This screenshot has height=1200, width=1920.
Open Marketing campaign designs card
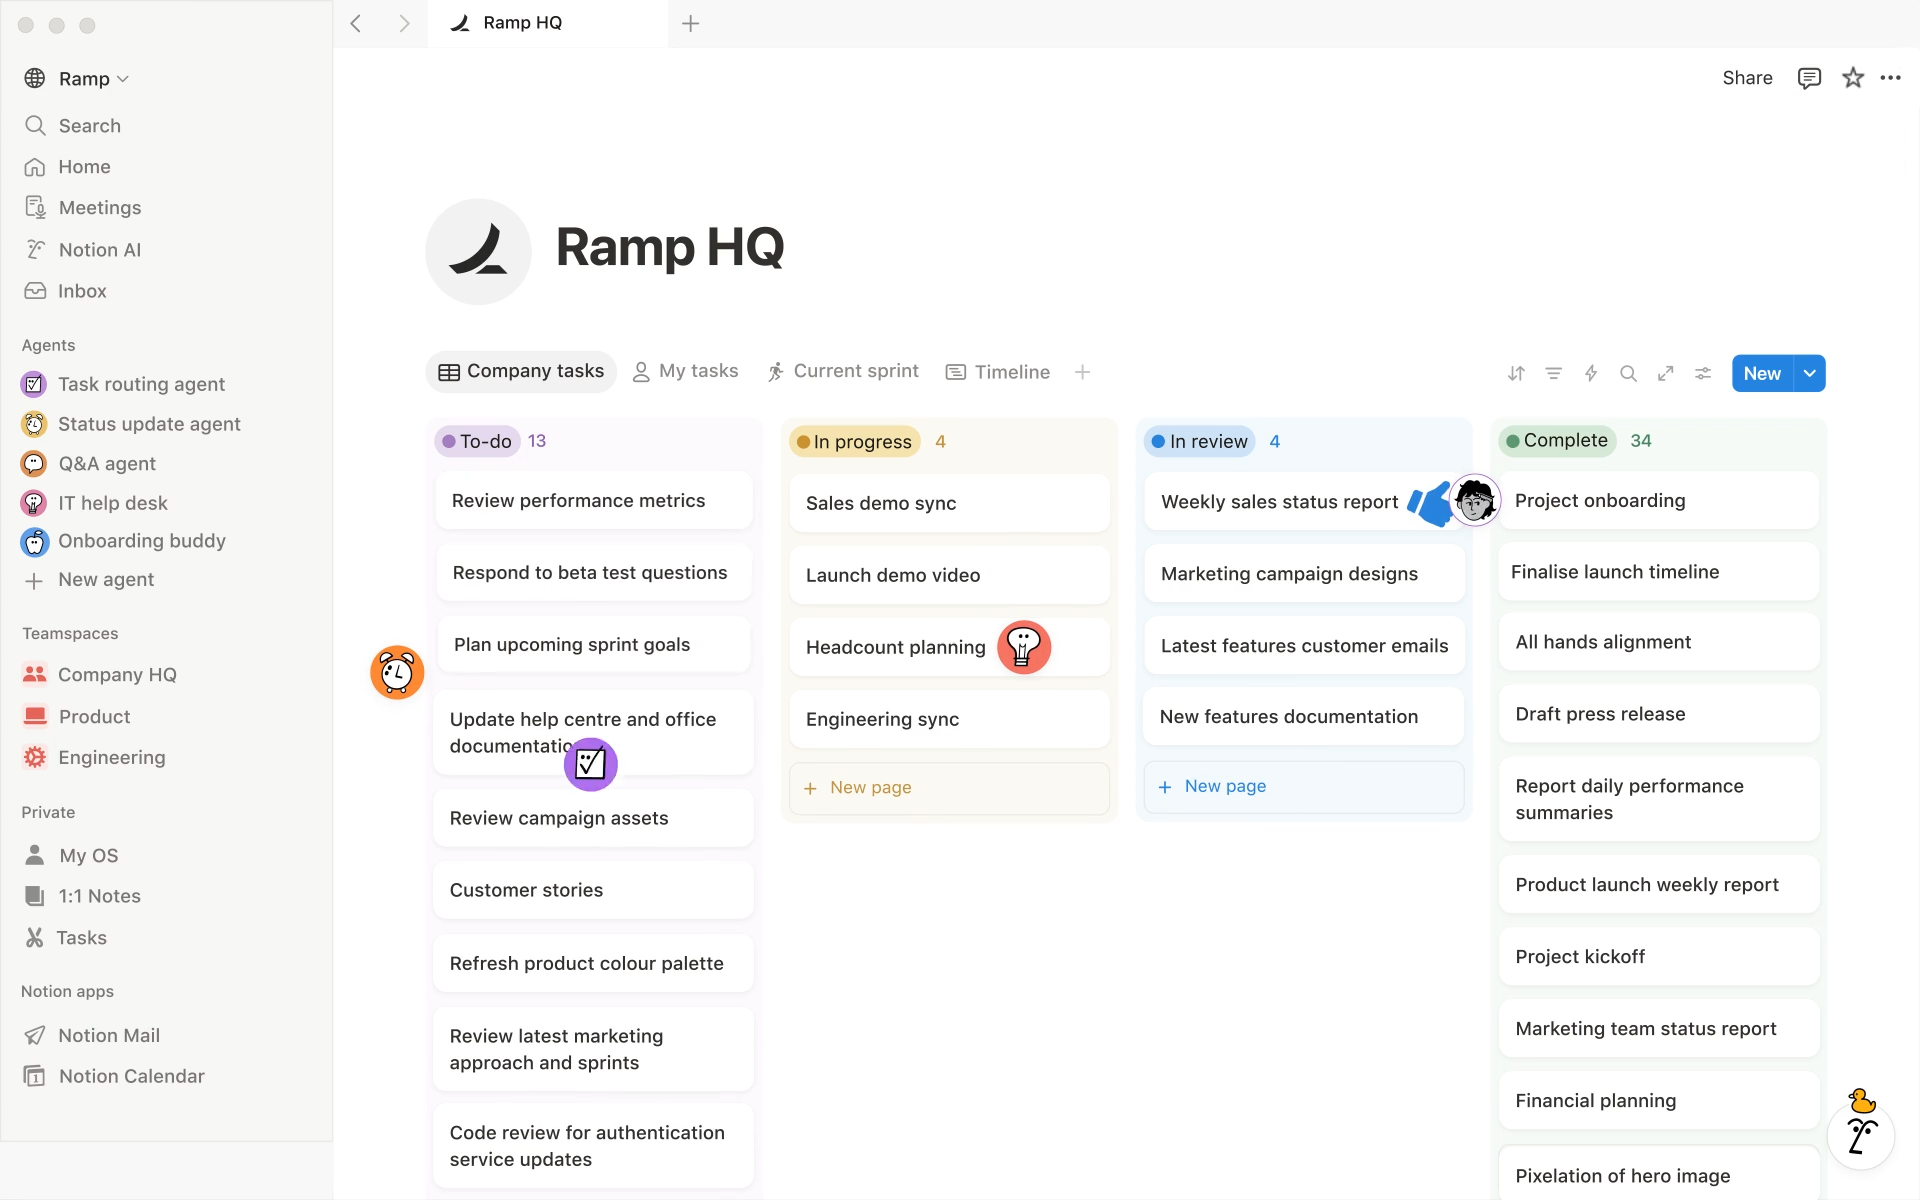point(1304,574)
